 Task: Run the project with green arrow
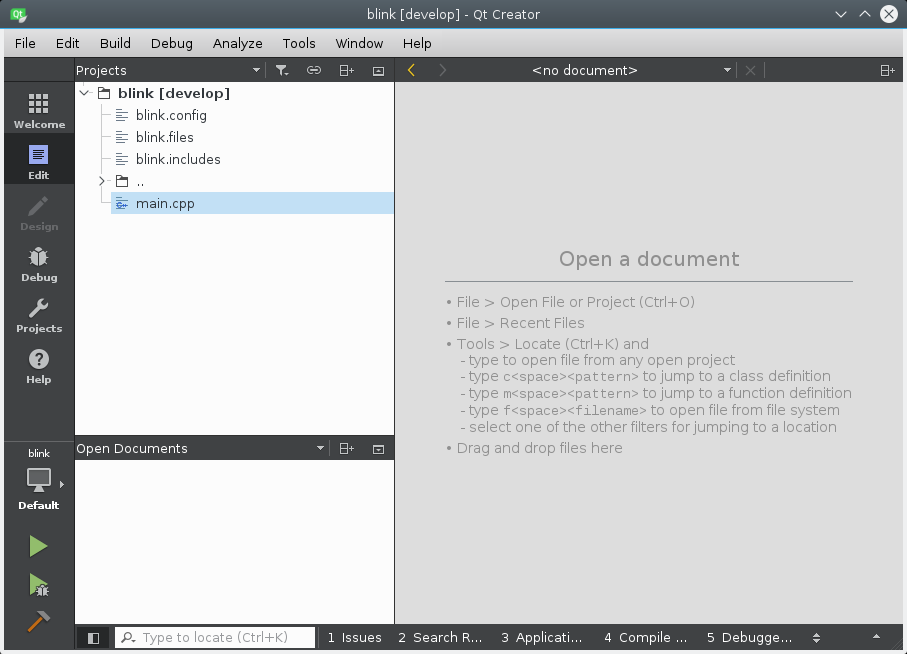pos(38,546)
